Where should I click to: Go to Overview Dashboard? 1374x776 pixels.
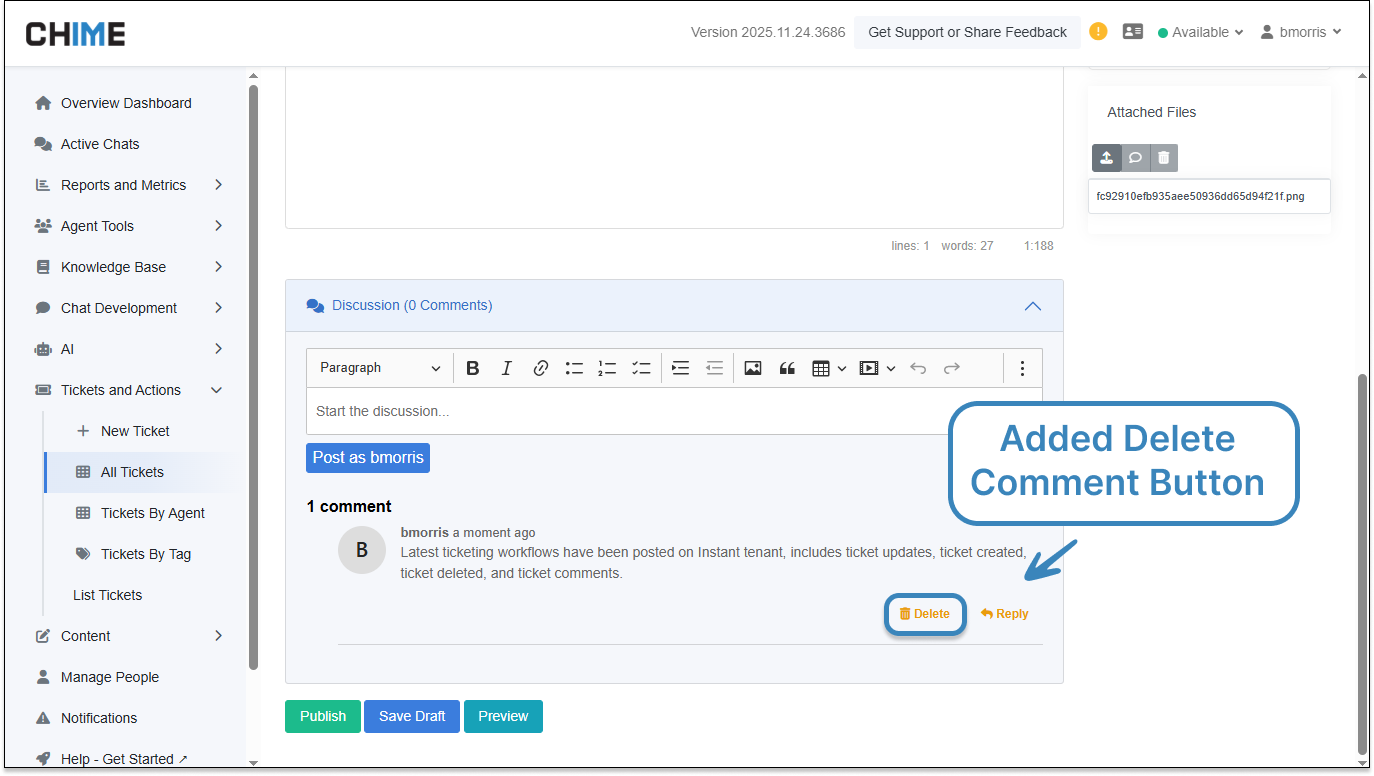(125, 103)
